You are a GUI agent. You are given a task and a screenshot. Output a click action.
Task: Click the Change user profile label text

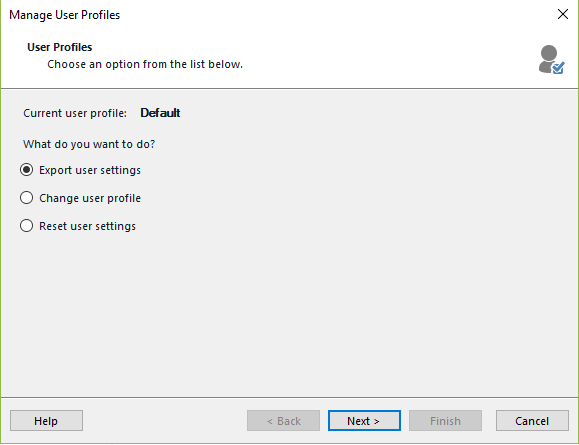(90, 198)
